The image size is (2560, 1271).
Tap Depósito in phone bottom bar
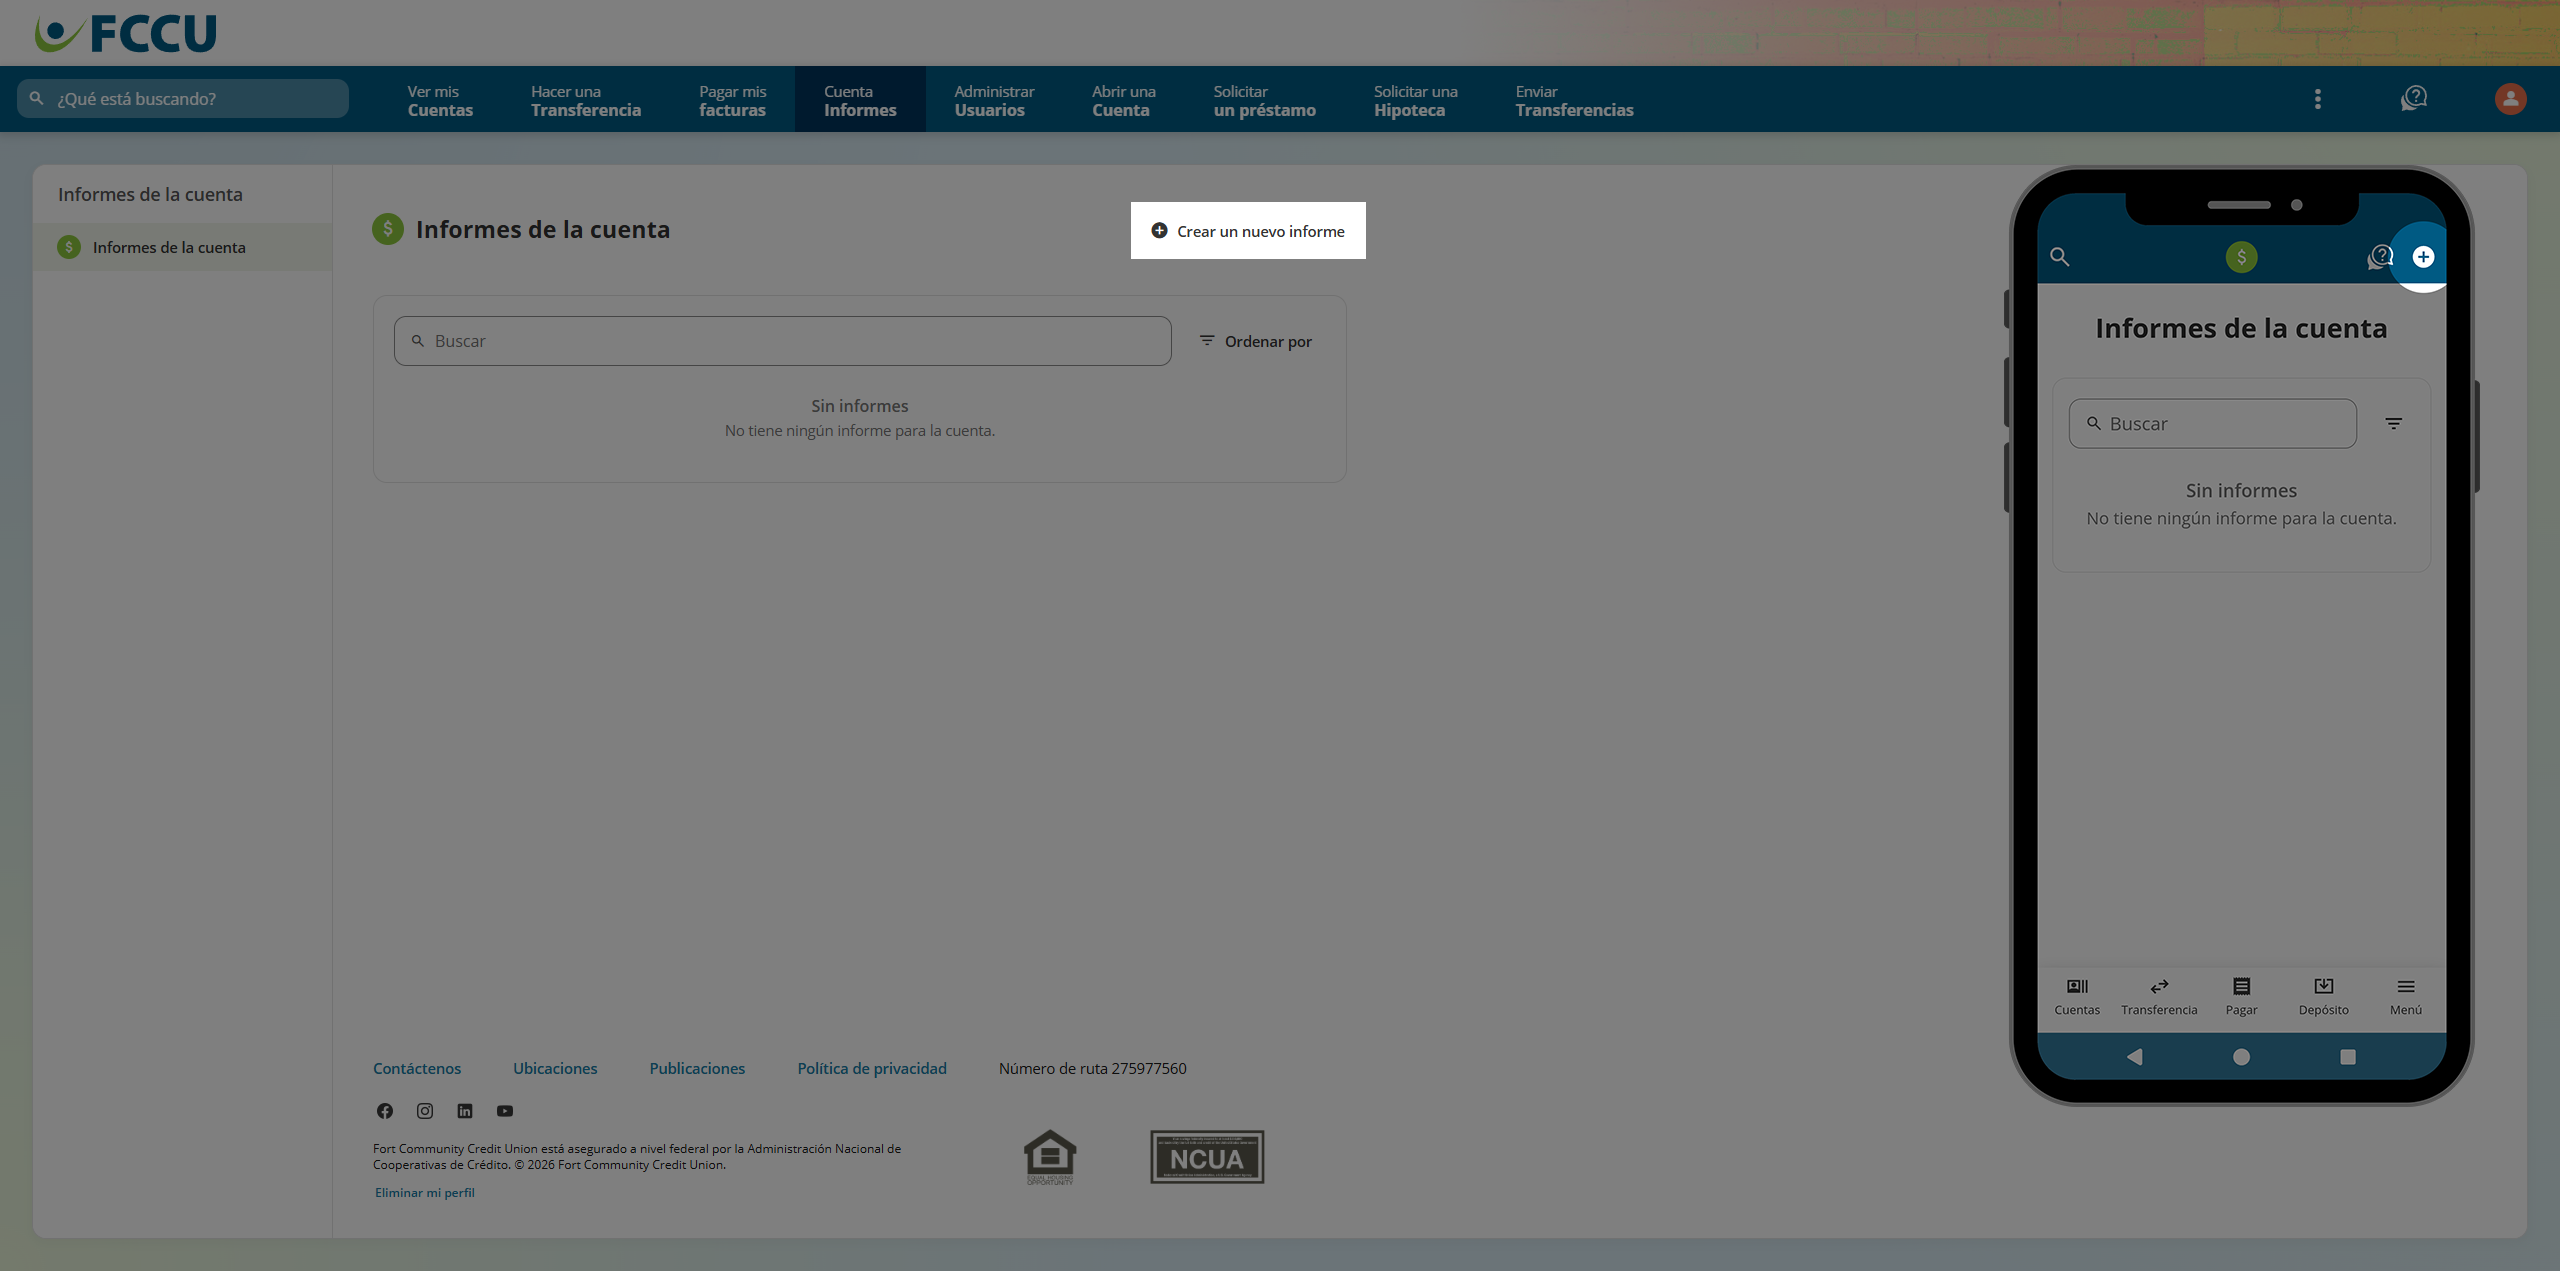coord(2323,997)
